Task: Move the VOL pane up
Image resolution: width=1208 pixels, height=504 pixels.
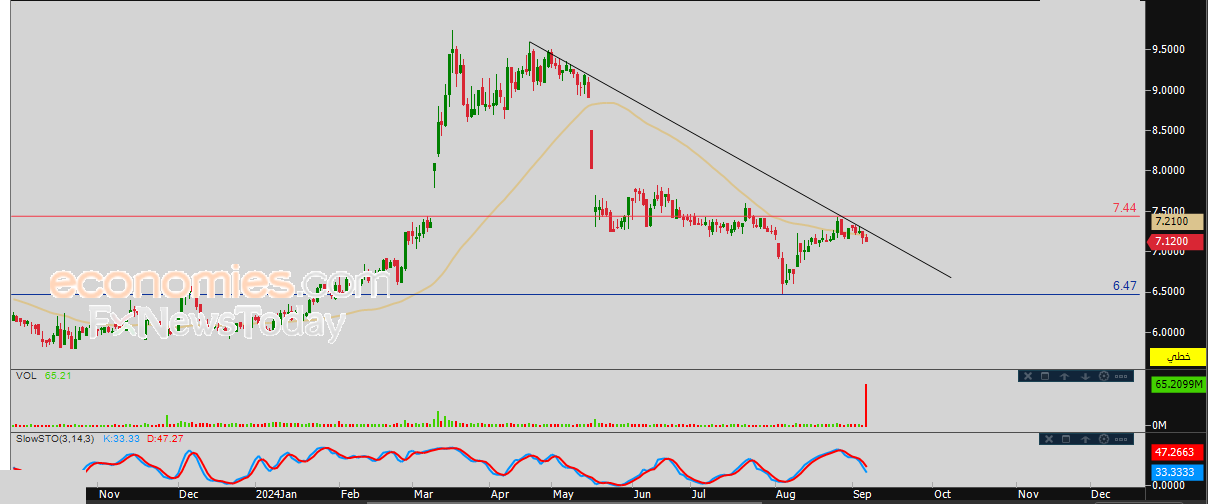Action: (x=1064, y=376)
